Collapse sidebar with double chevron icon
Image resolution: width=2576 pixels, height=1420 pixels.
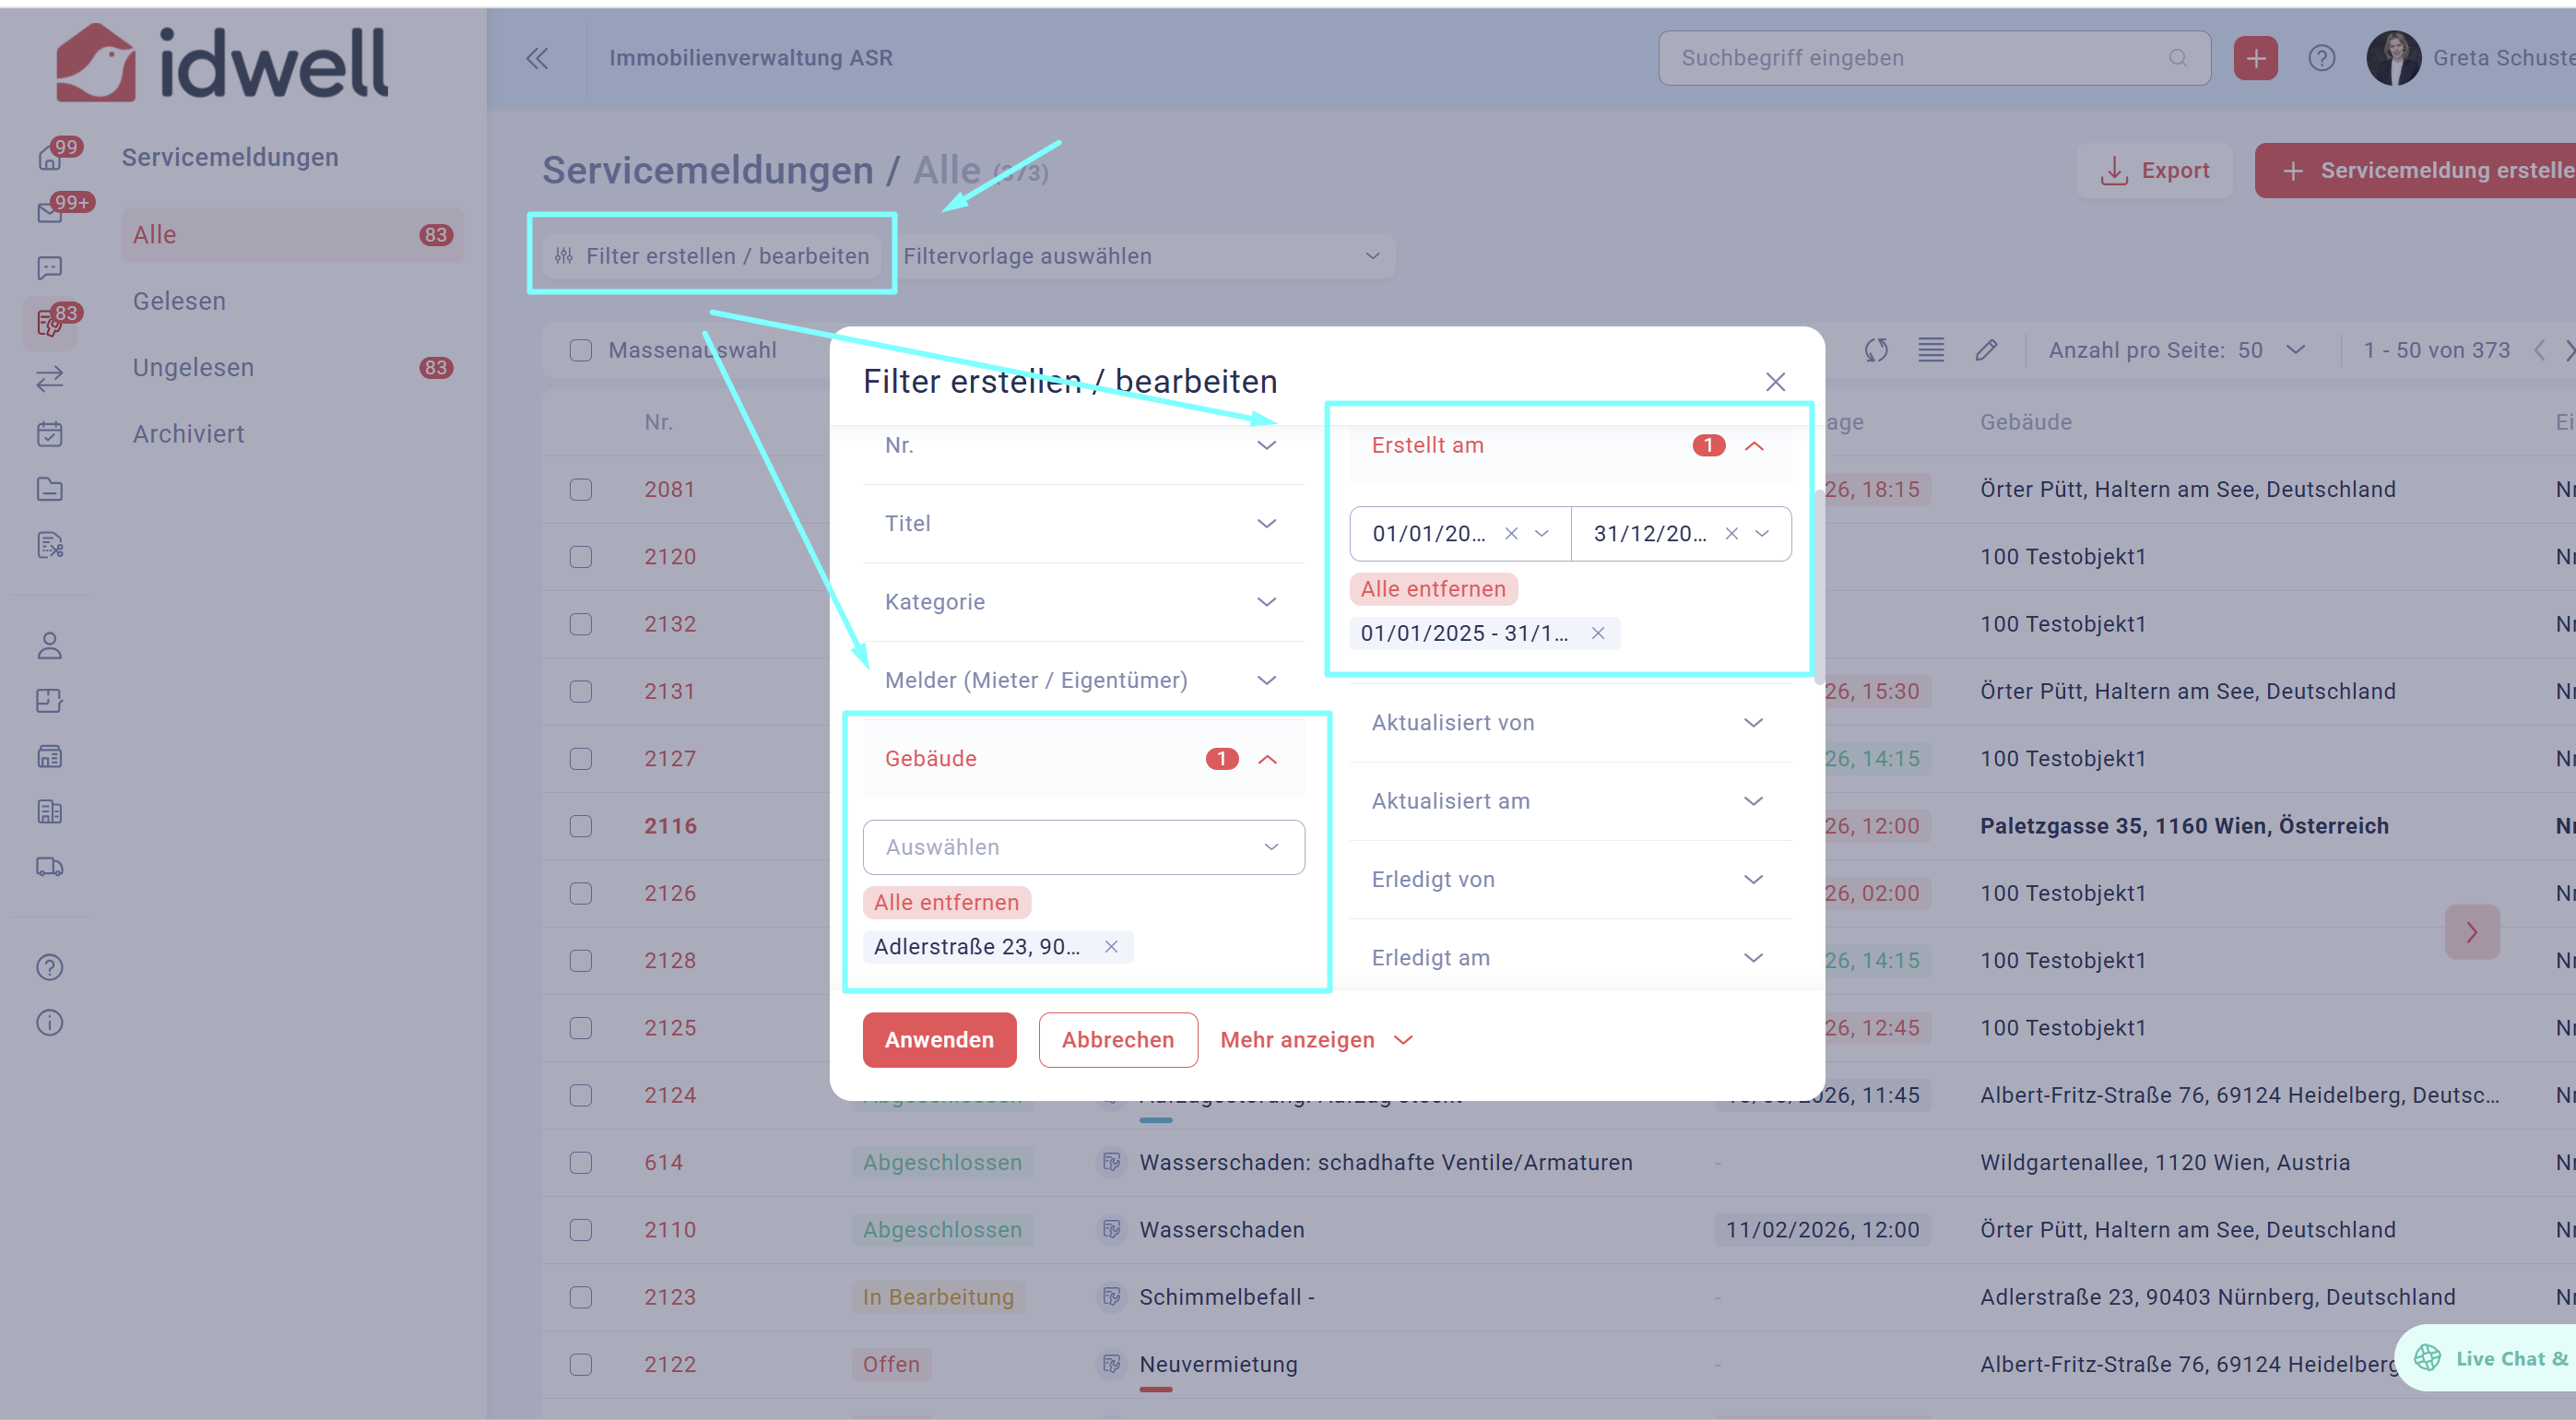pyautogui.click(x=537, y=58)
